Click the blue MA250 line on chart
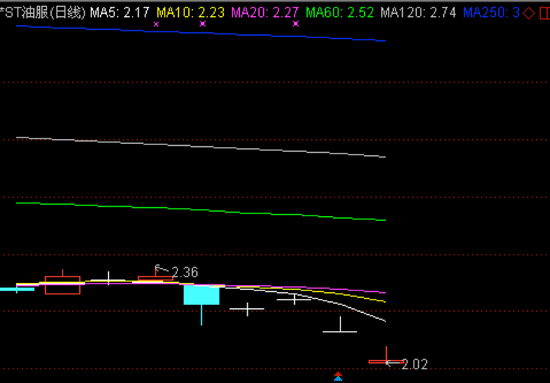Viewport: 550px width, 383px height. pos(201,33)
